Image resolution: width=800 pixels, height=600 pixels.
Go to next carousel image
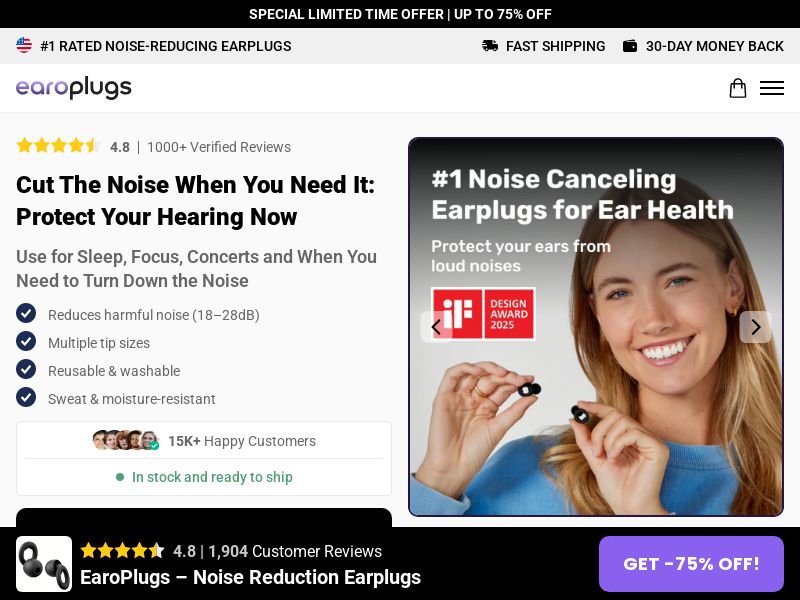756,327
